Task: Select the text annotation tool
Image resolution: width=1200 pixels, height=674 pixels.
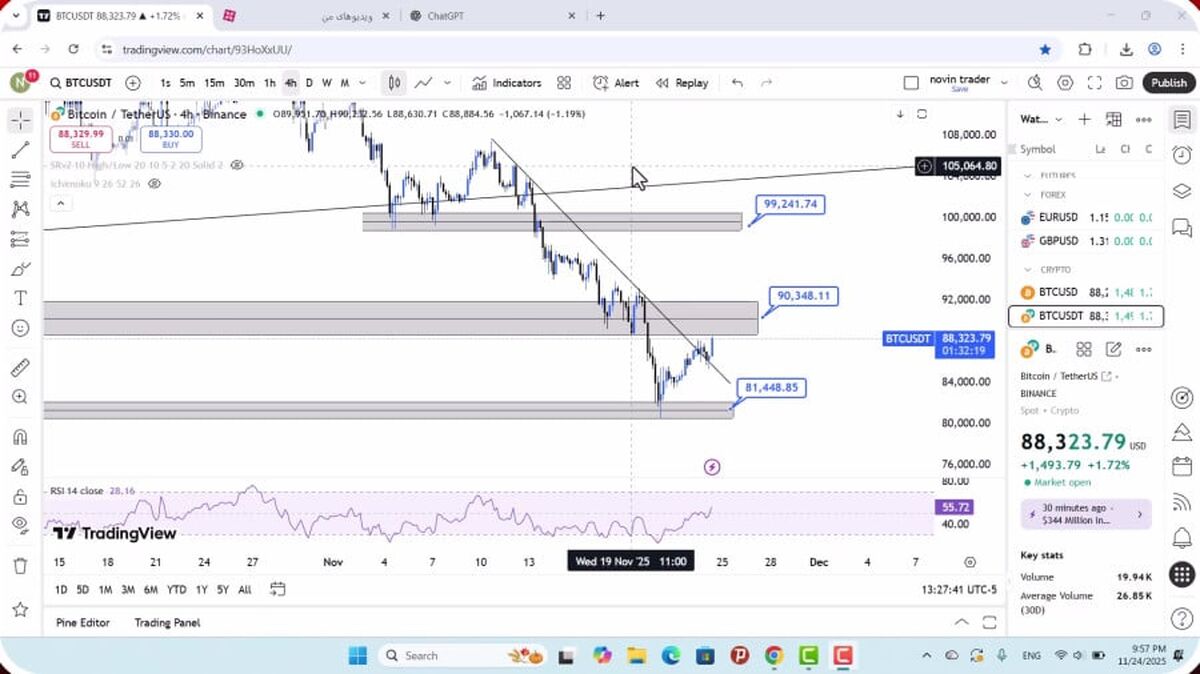Action: pyautogui.click(x=20, y=298)
